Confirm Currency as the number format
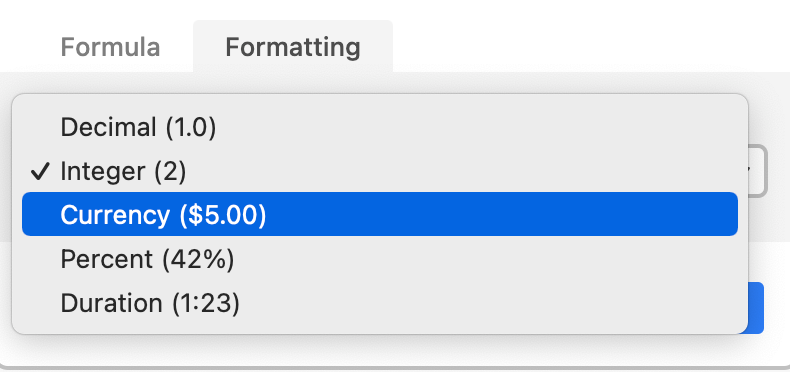Viewport: 790px width, 372px height. [380, 214]
